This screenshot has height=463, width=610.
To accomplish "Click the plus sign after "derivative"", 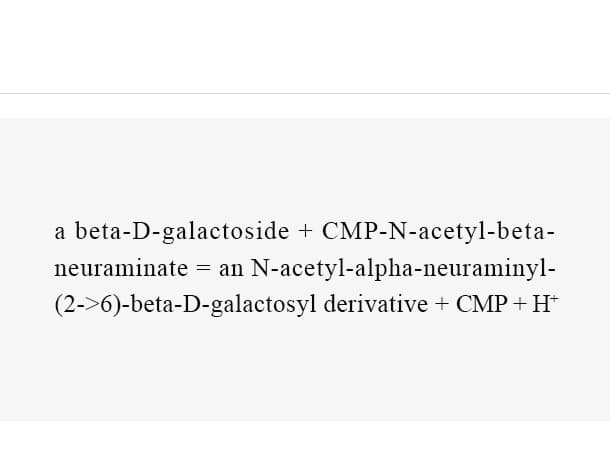I will (x=442, y=304).
